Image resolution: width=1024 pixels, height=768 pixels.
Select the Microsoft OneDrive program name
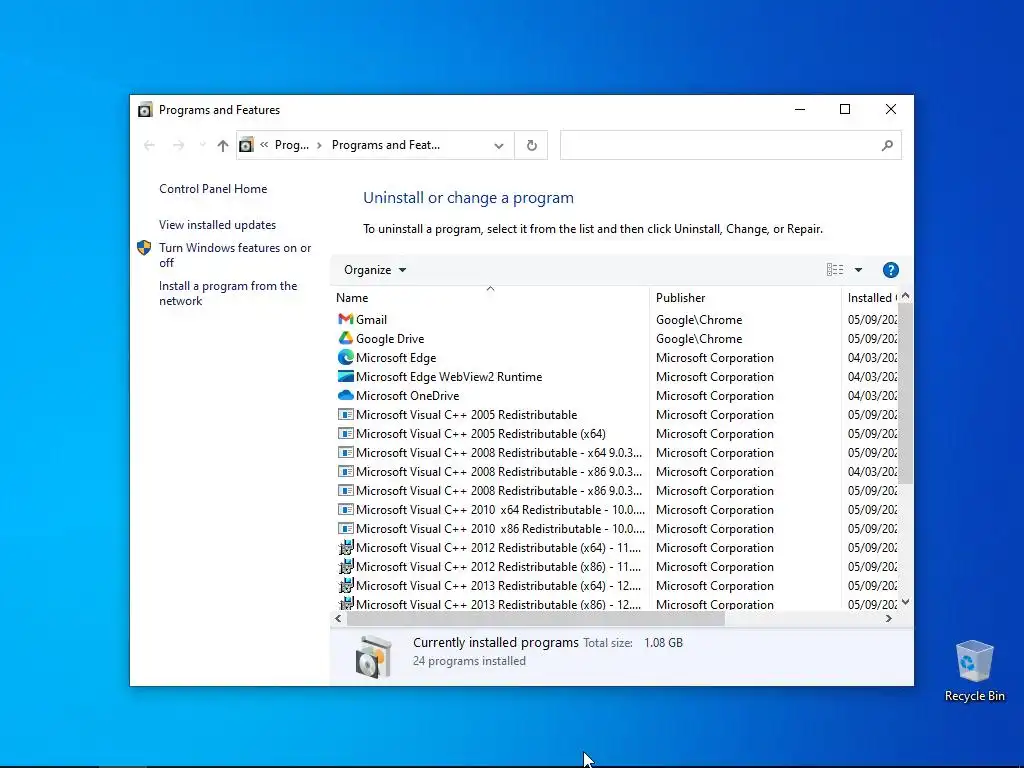pyautogui.click(x=408, y=395)
